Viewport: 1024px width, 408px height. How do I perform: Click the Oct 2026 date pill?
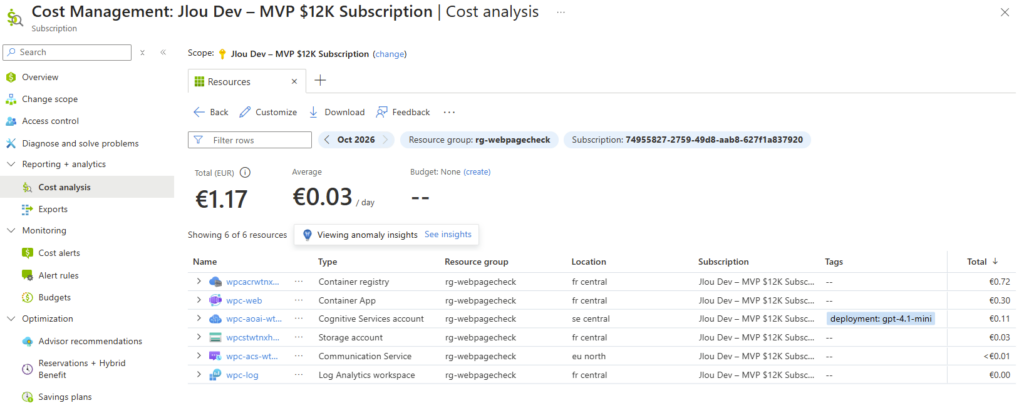tap(356, 140)
